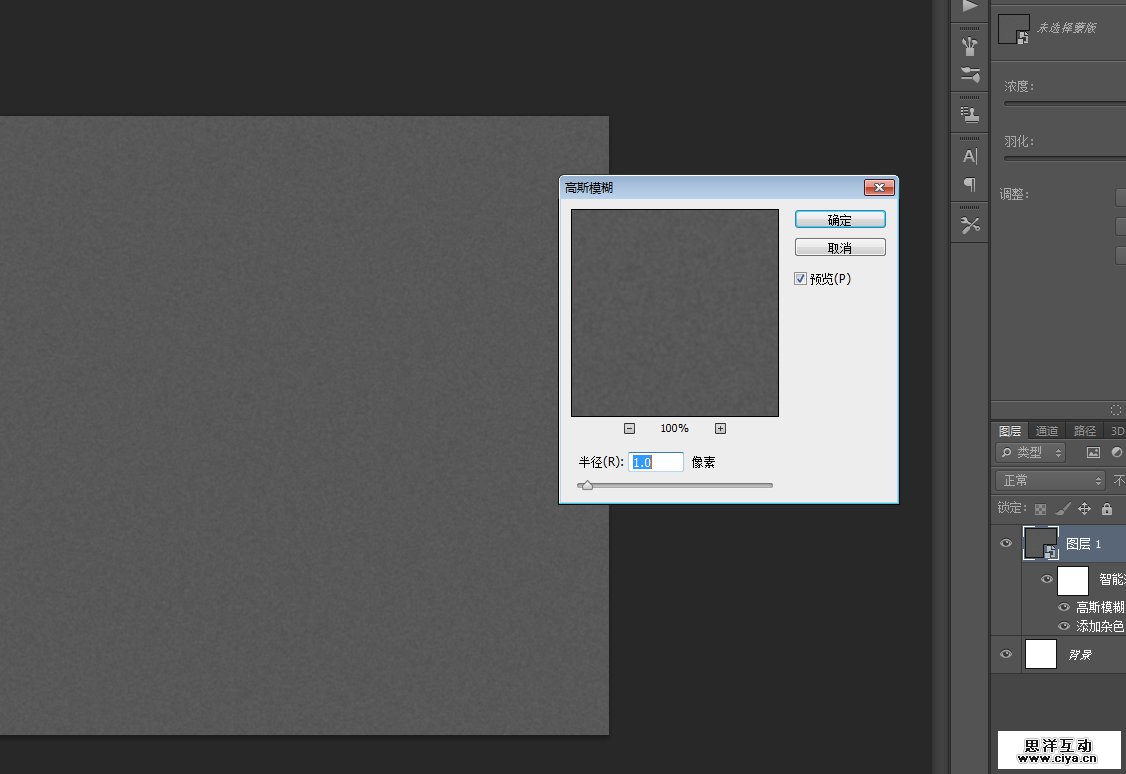The height and width of the screenshot is (774, 1126).
Task: Toggle lock position move icon
Action: tap(1084, 509)
